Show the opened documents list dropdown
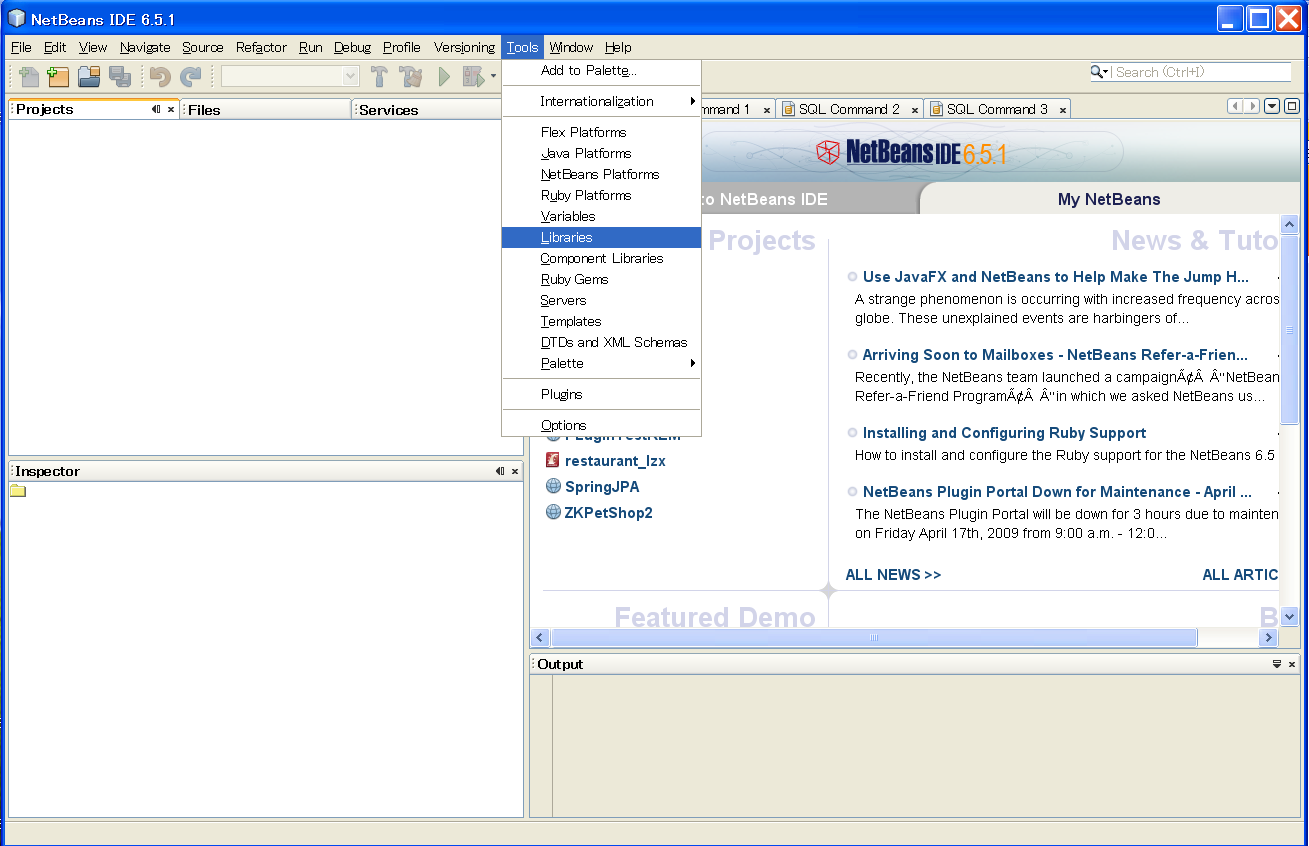The height and width of the screenshot is (846, 1309). coord(1272,106)
